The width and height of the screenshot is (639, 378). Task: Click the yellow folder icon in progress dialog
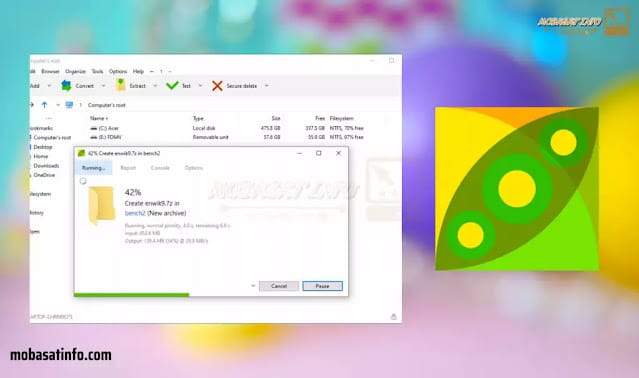tap(101, 205)
